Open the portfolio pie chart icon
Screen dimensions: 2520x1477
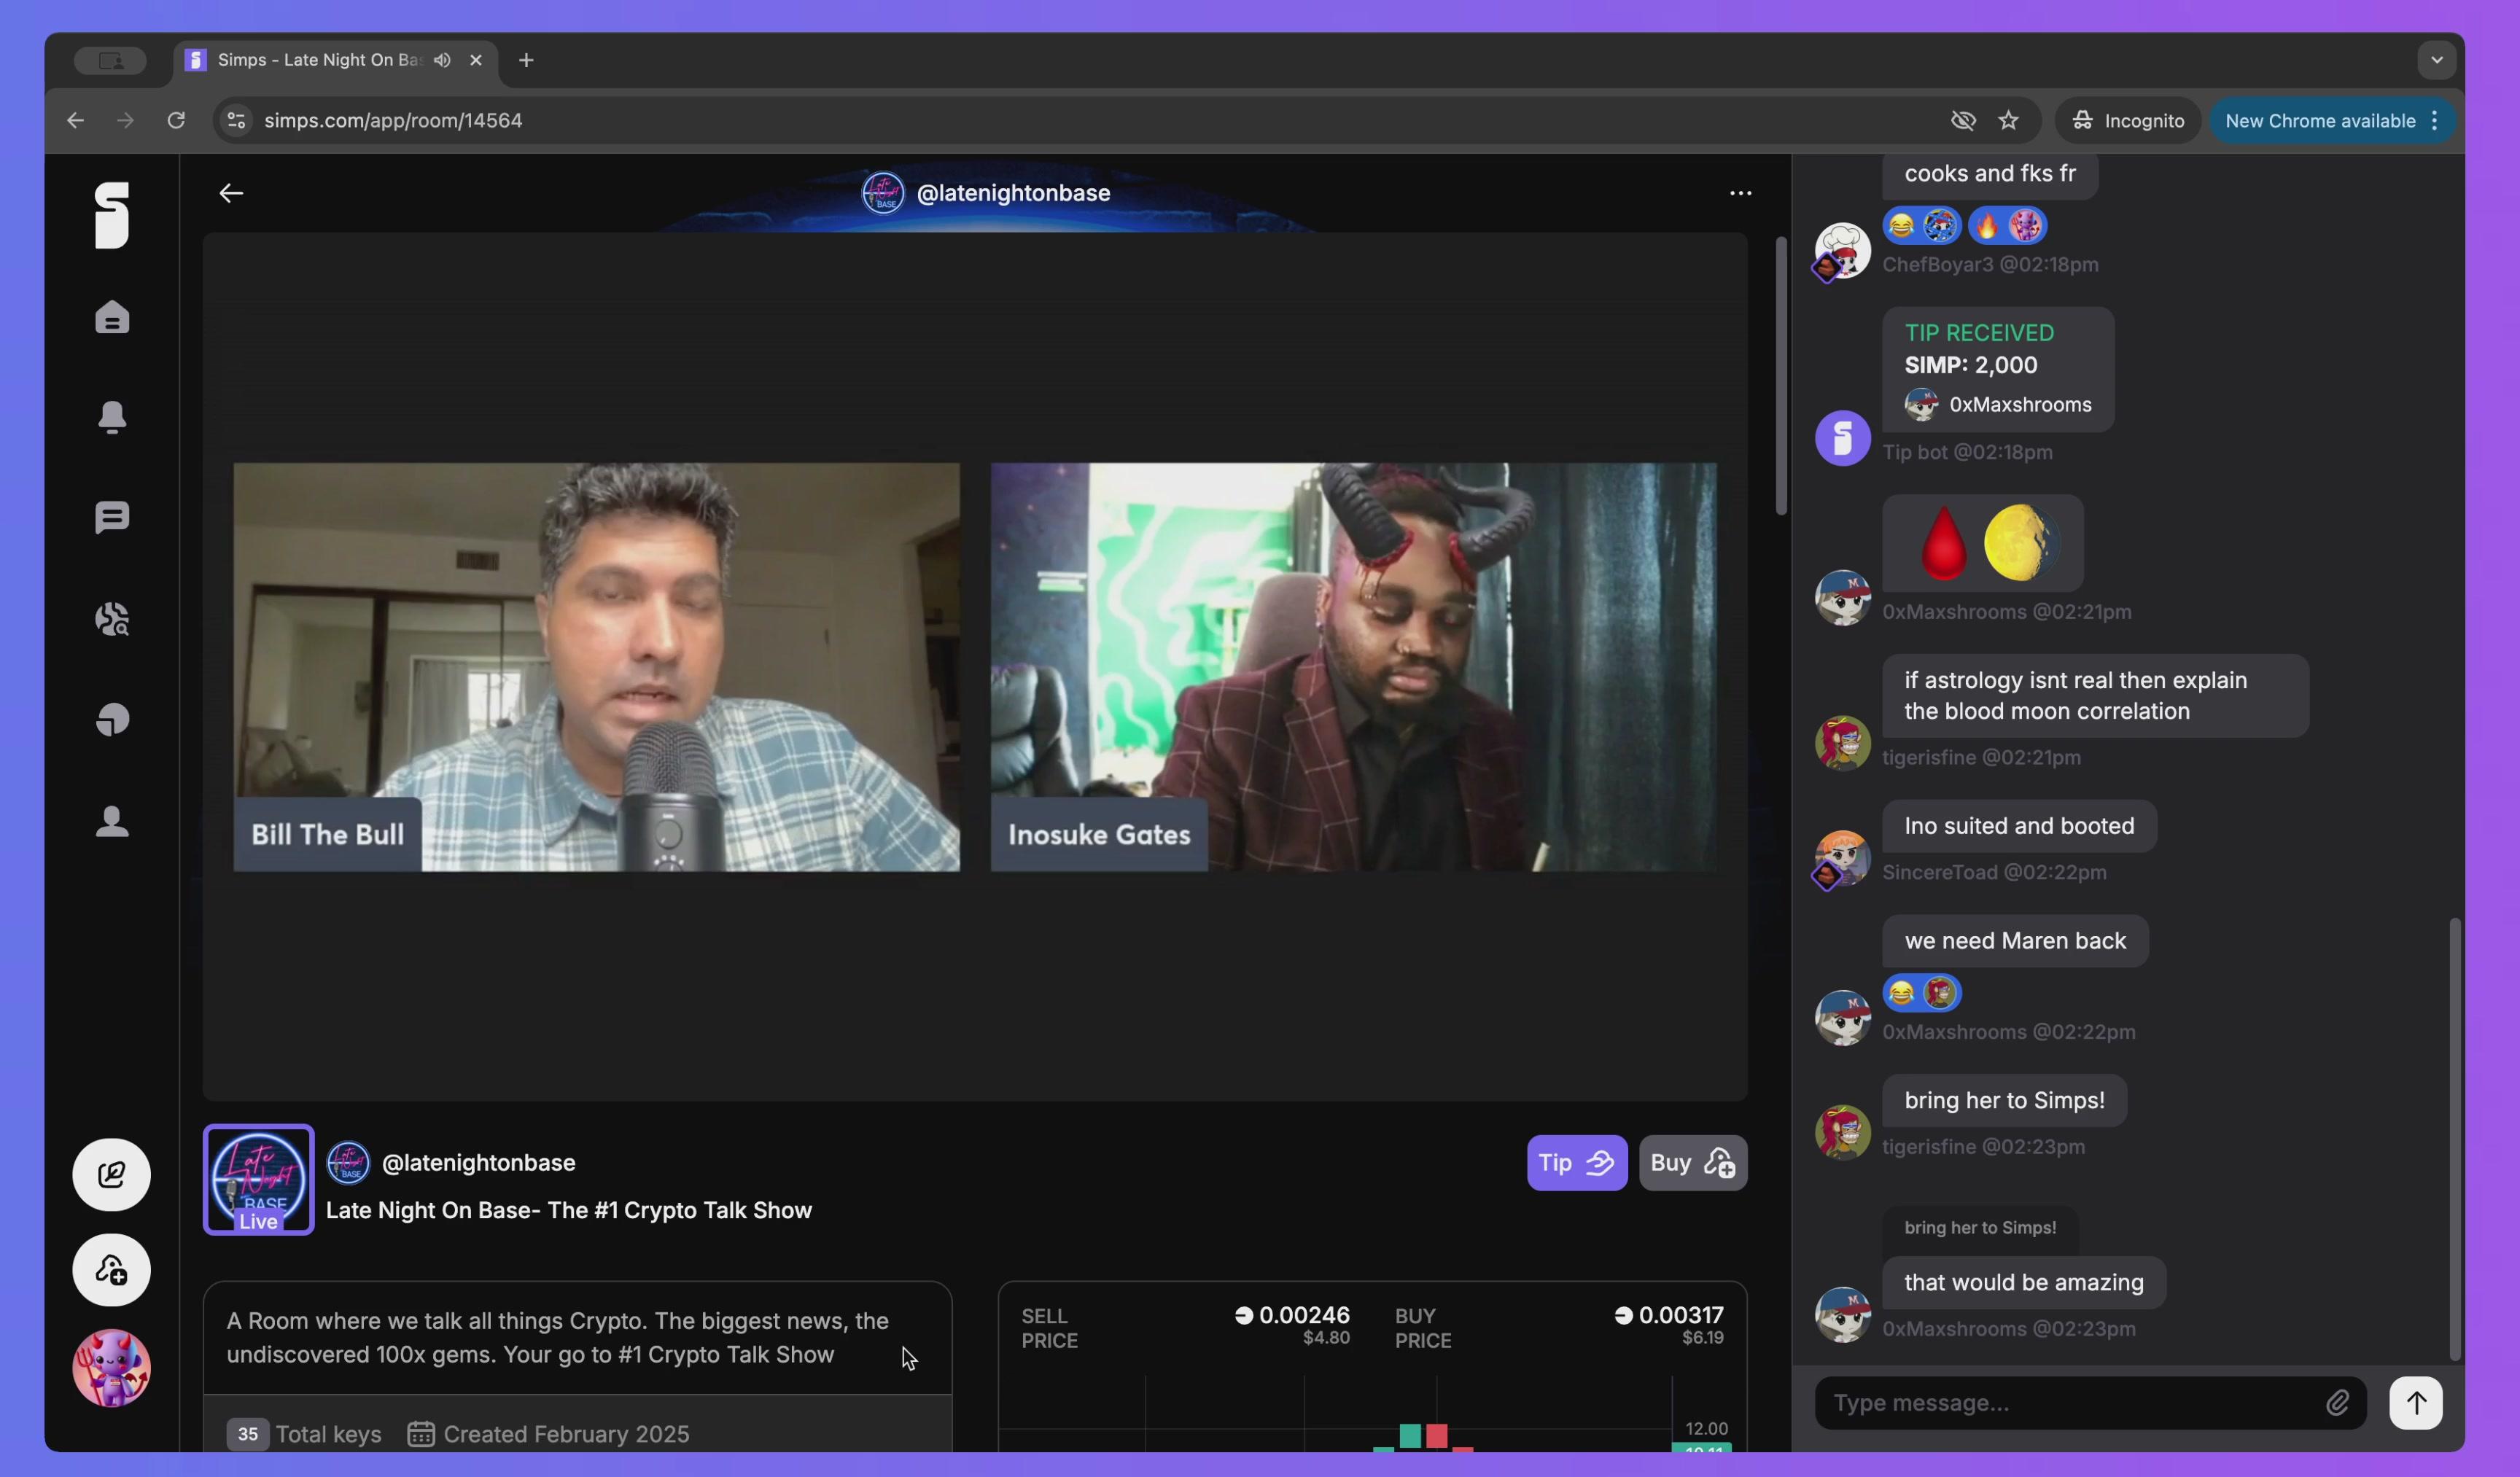(x=112, y=720)
